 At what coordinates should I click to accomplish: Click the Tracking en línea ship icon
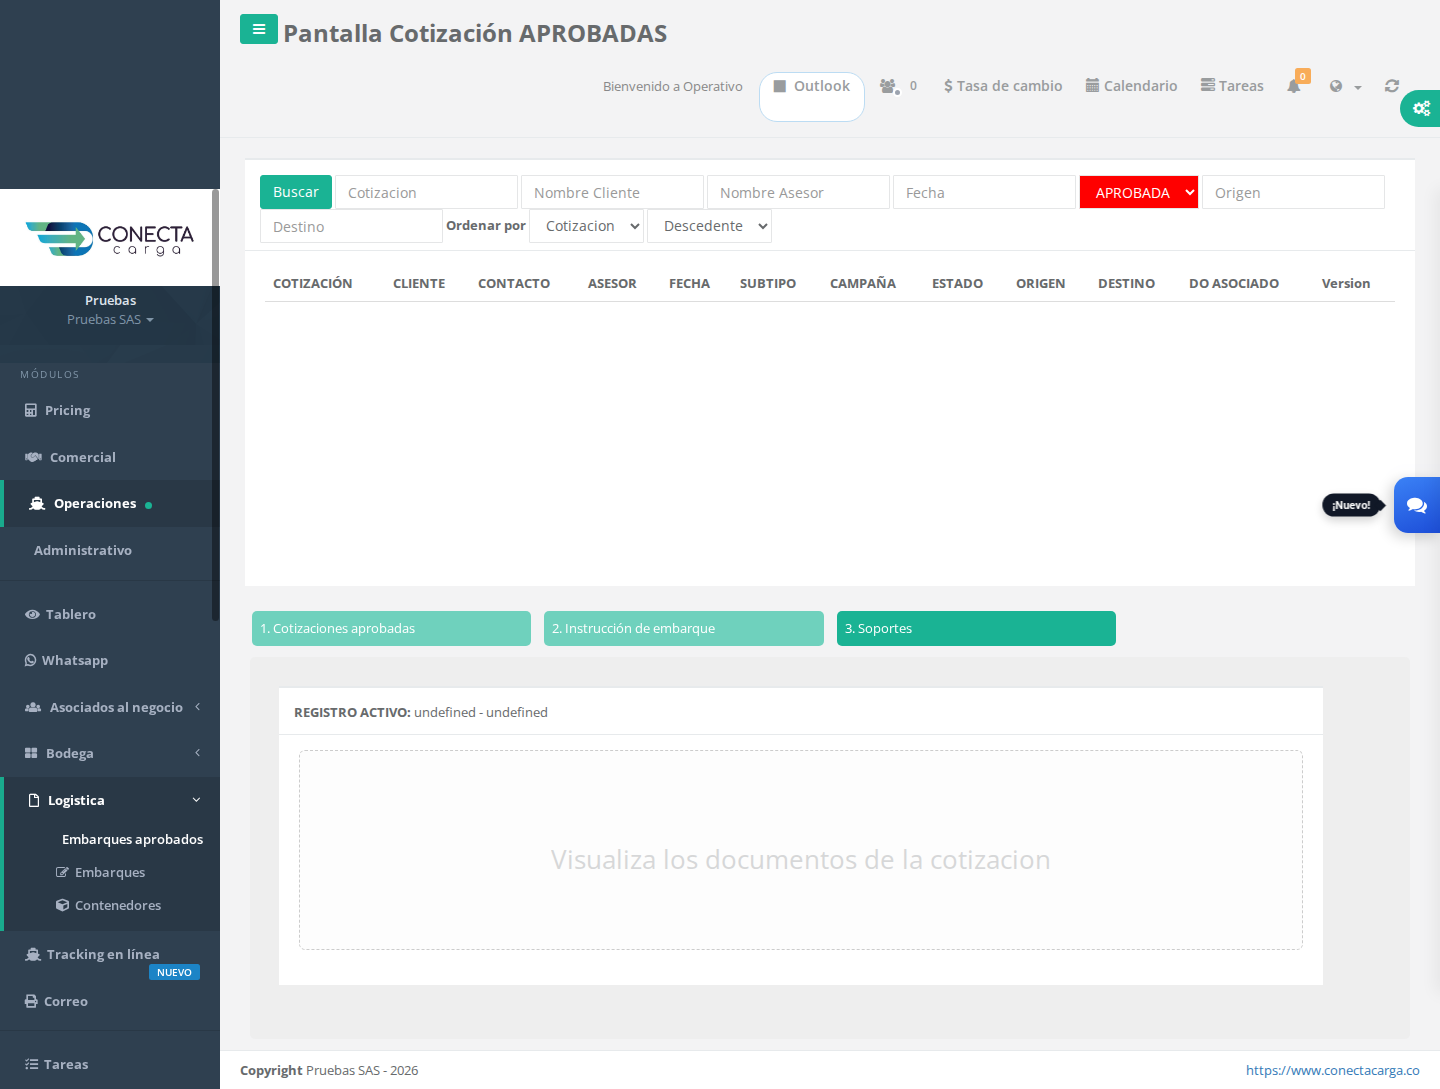click(33, 954)
